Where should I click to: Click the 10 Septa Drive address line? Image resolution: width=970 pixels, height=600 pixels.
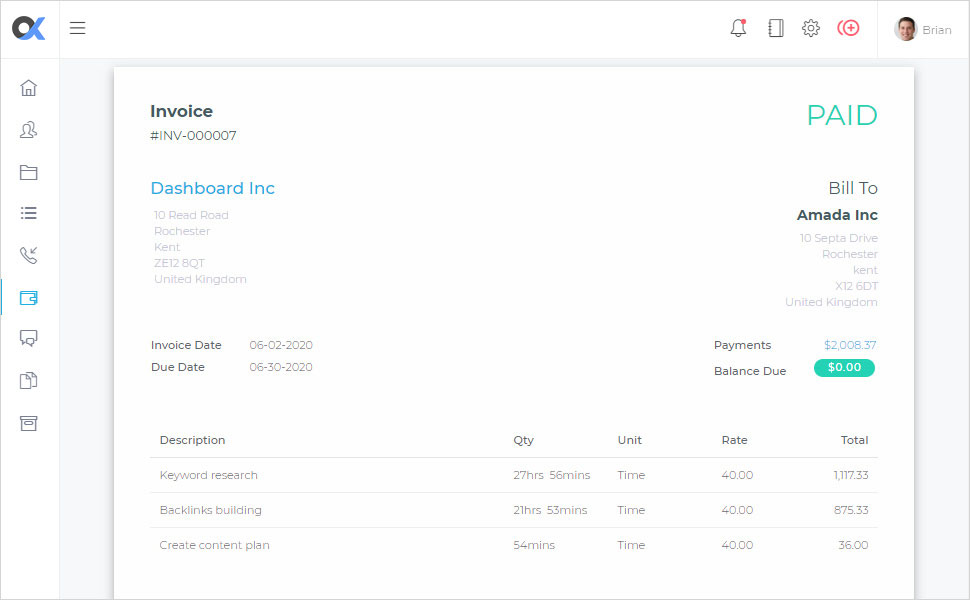coord(838,238)
